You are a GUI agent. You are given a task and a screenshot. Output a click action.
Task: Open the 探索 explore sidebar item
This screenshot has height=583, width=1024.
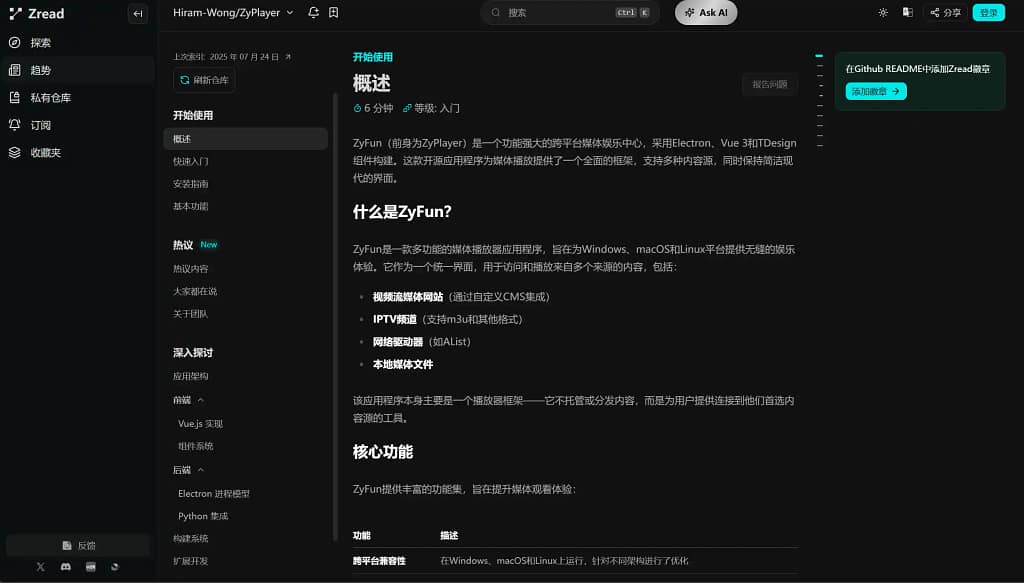40,43
